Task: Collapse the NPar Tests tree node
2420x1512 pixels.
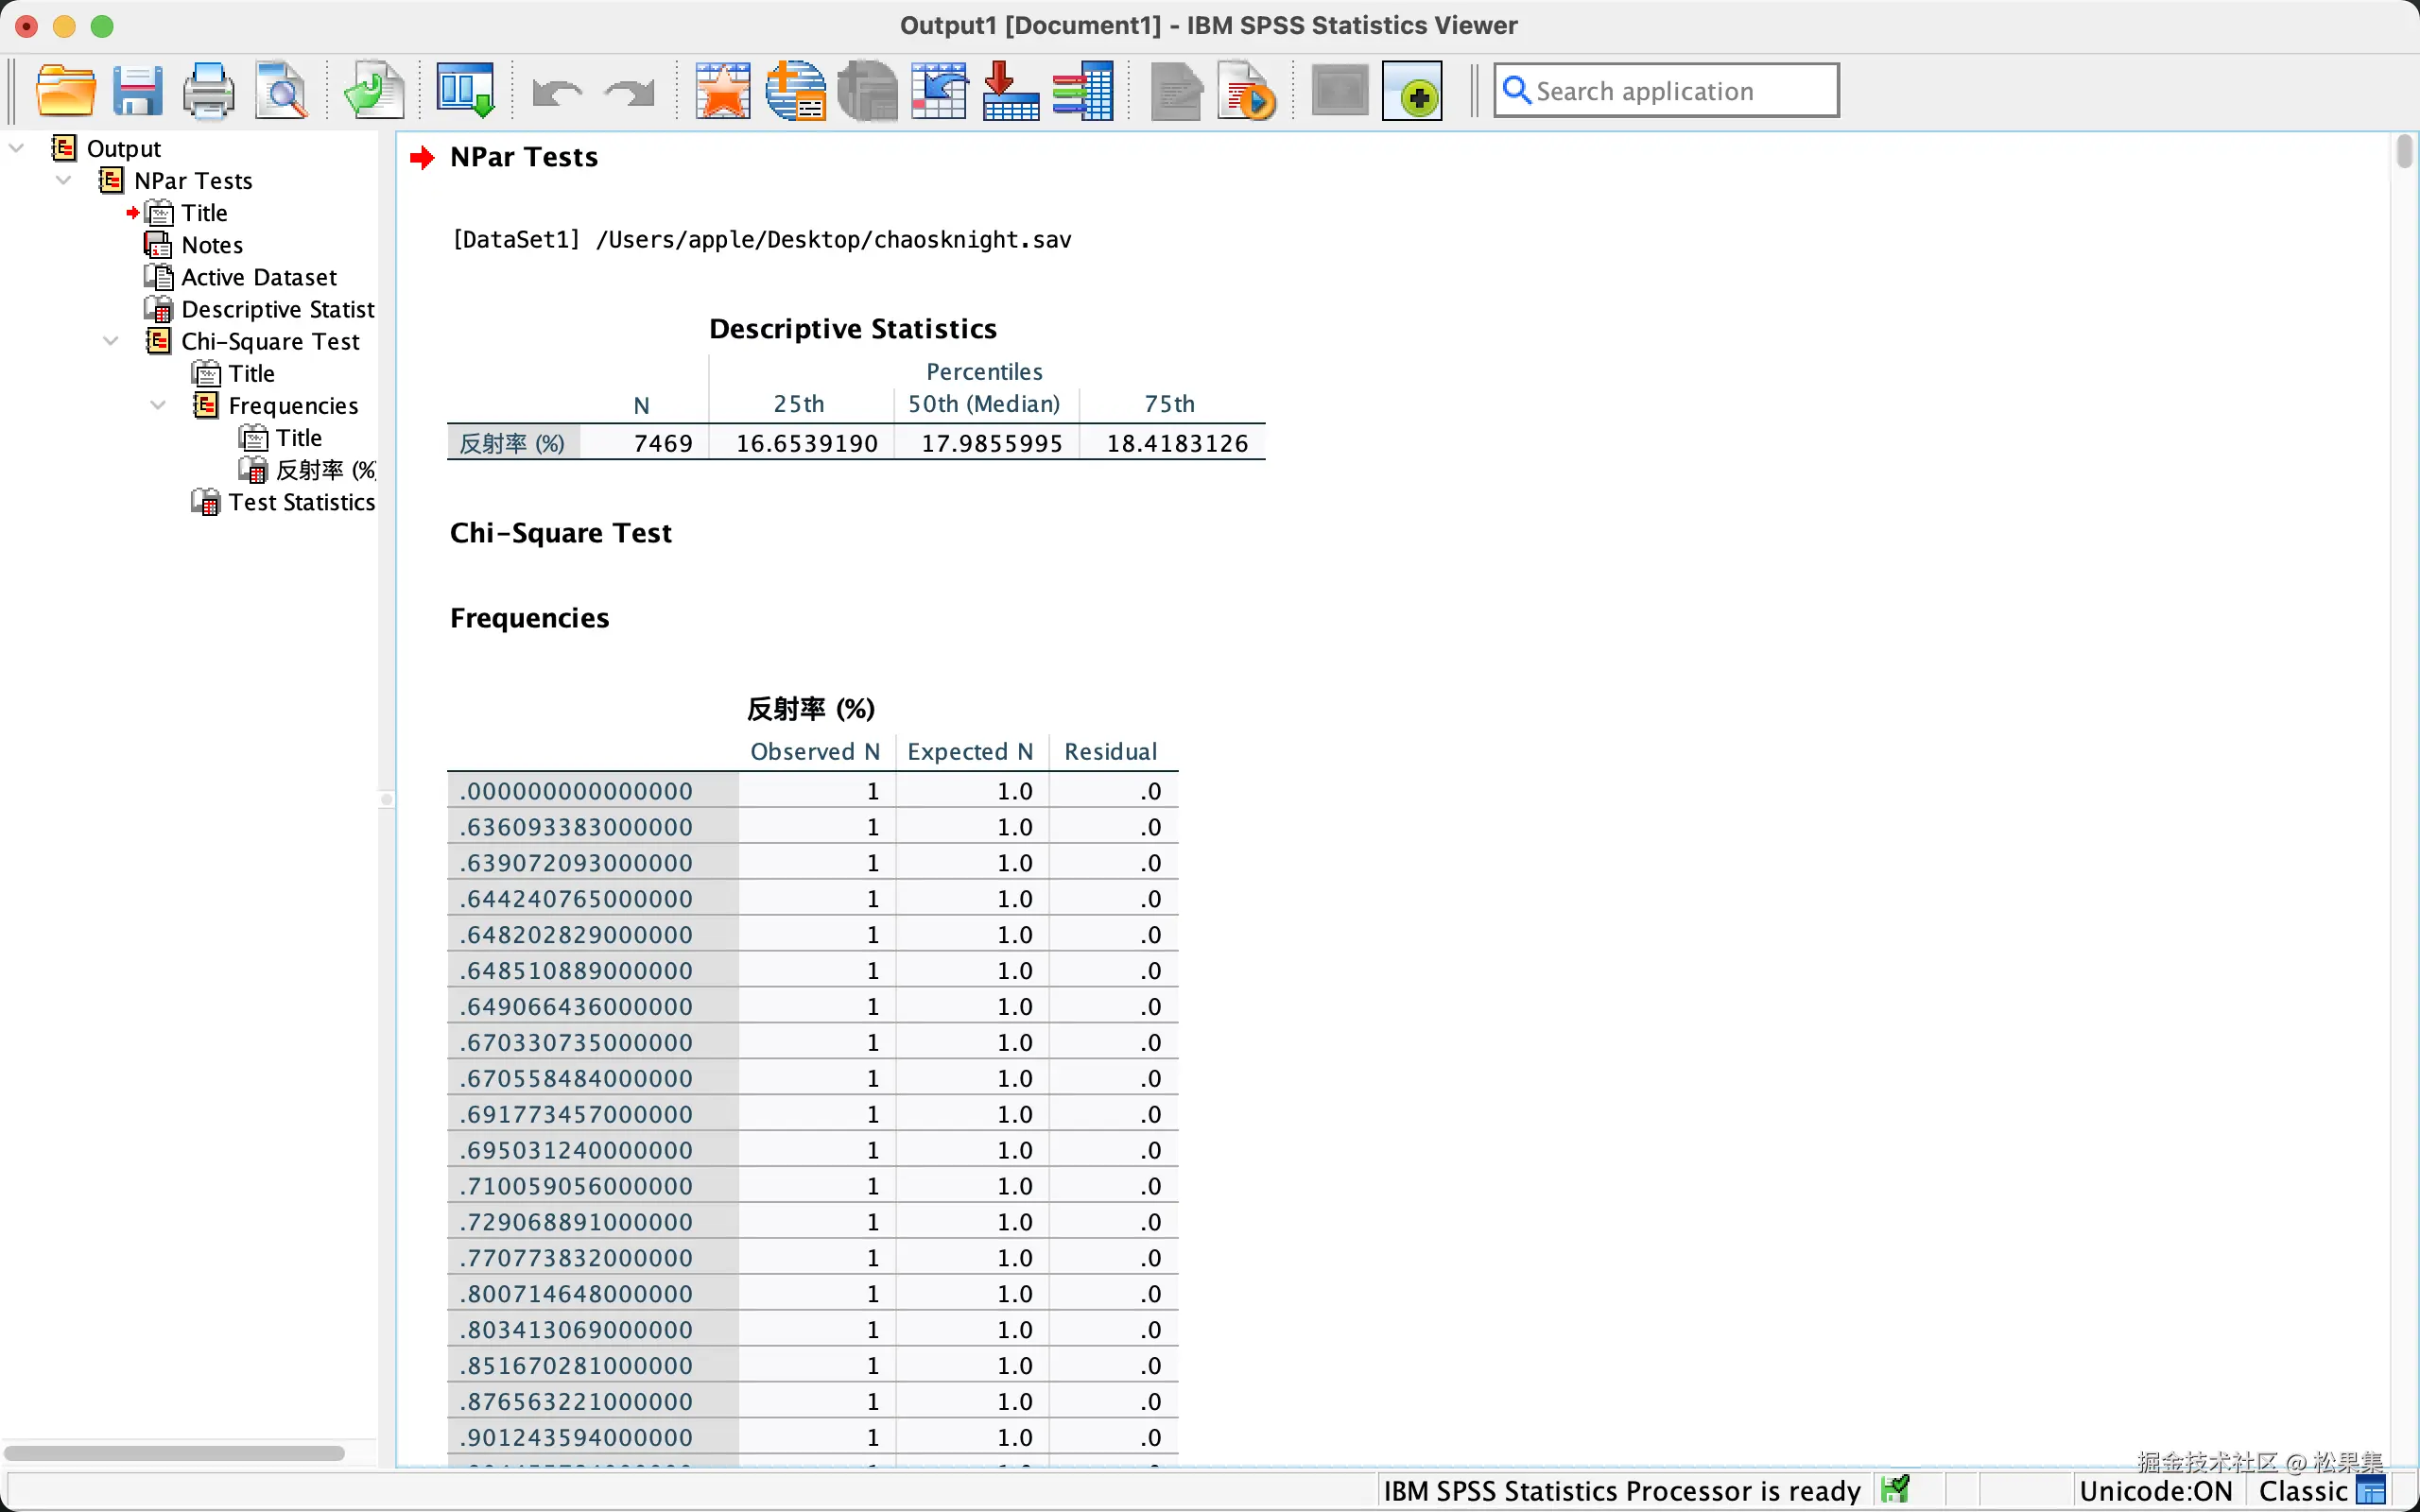Action: pos(63,180)
